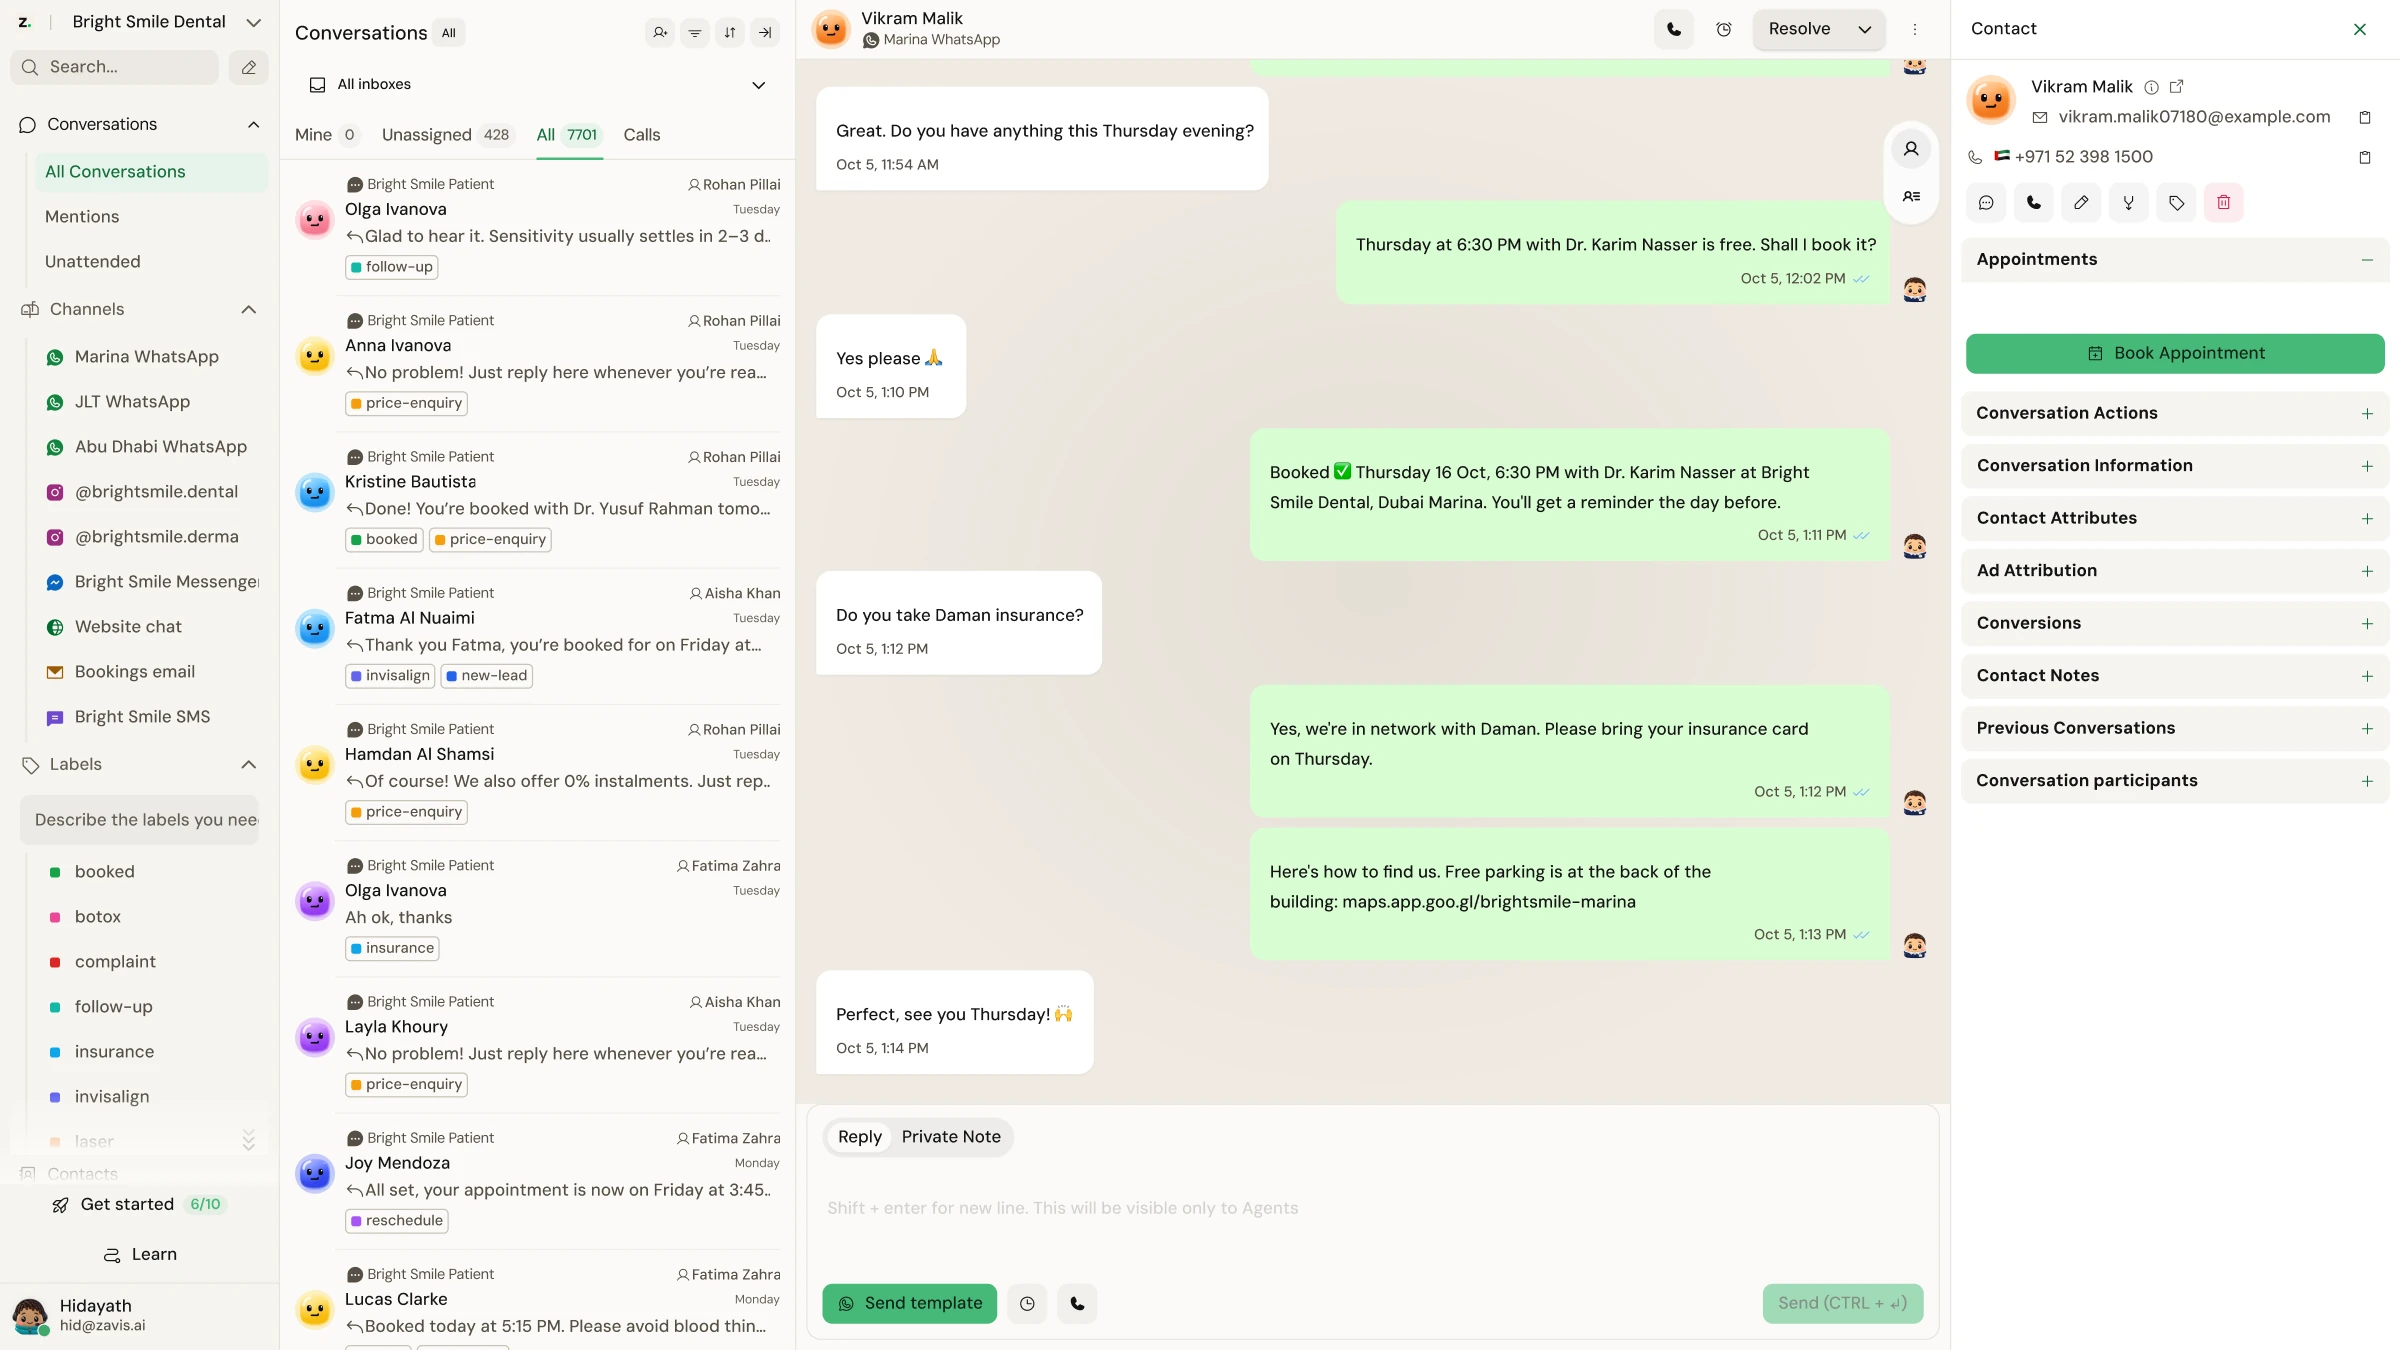
Task: Open contact in new window icon
Action: pyautogui.click(x=2177, y=87)
